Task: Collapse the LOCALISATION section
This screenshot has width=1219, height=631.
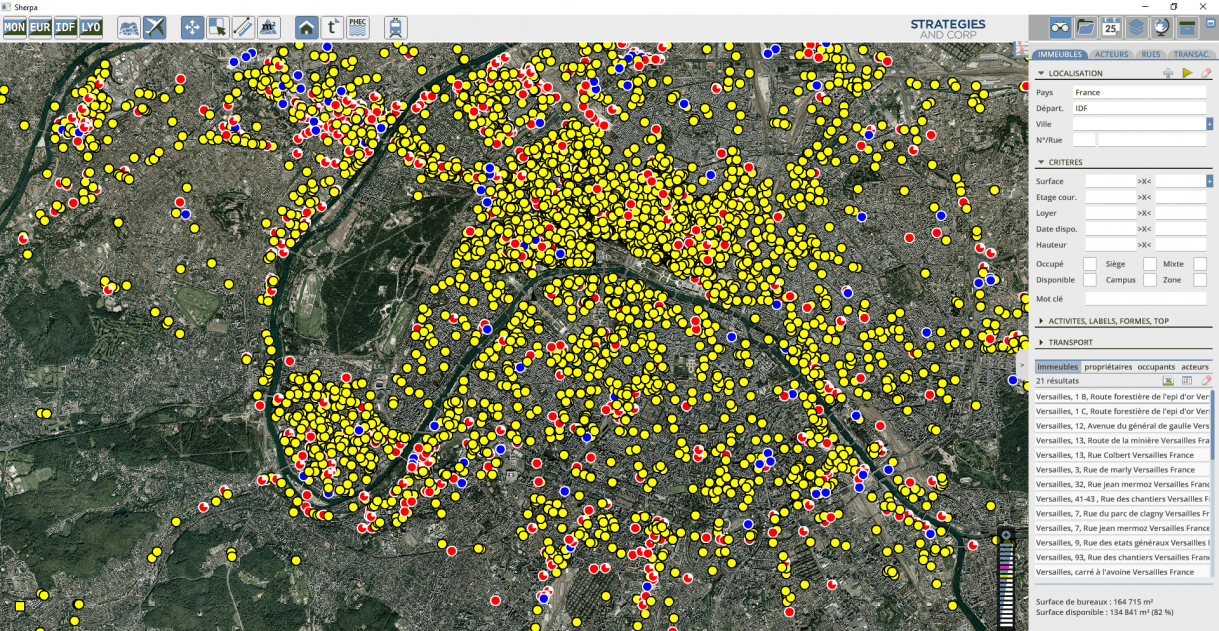Action: [x=1041, y=73]
